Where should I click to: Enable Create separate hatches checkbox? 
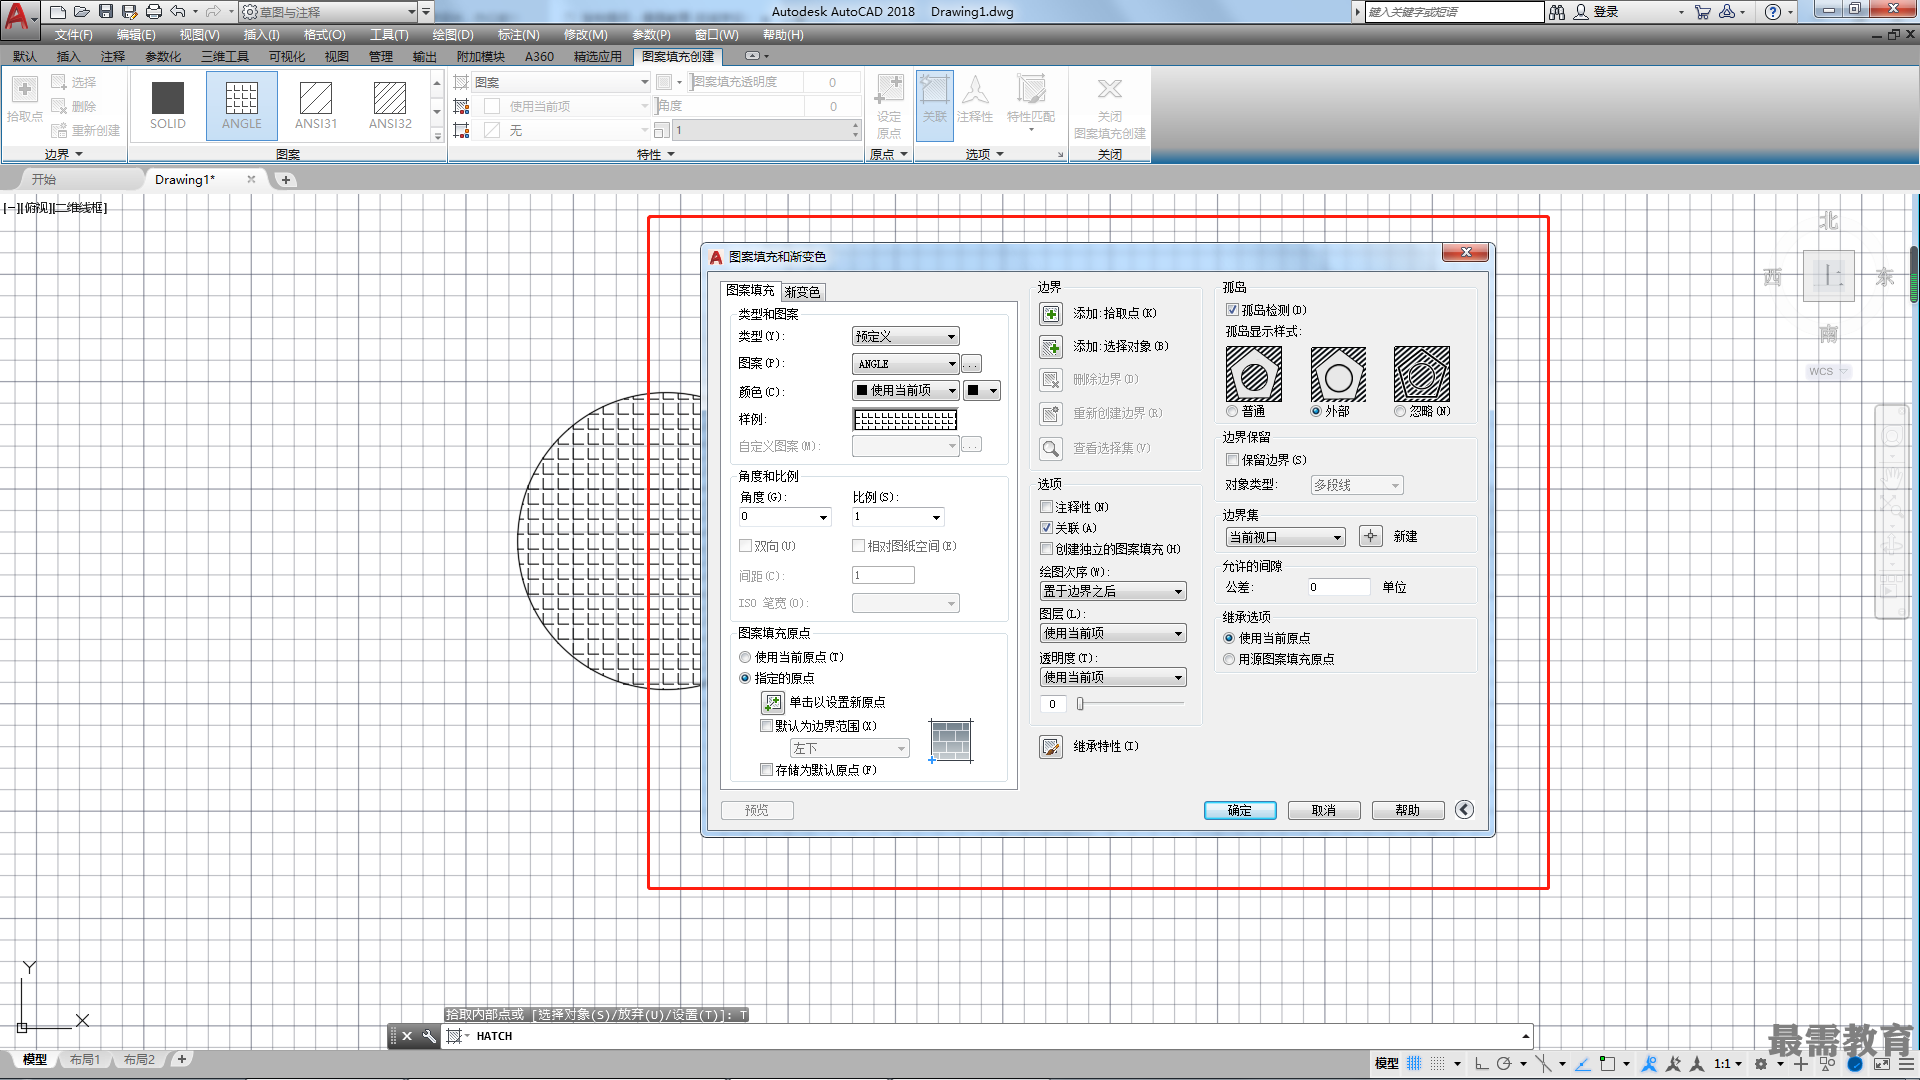click(1046, 549)
